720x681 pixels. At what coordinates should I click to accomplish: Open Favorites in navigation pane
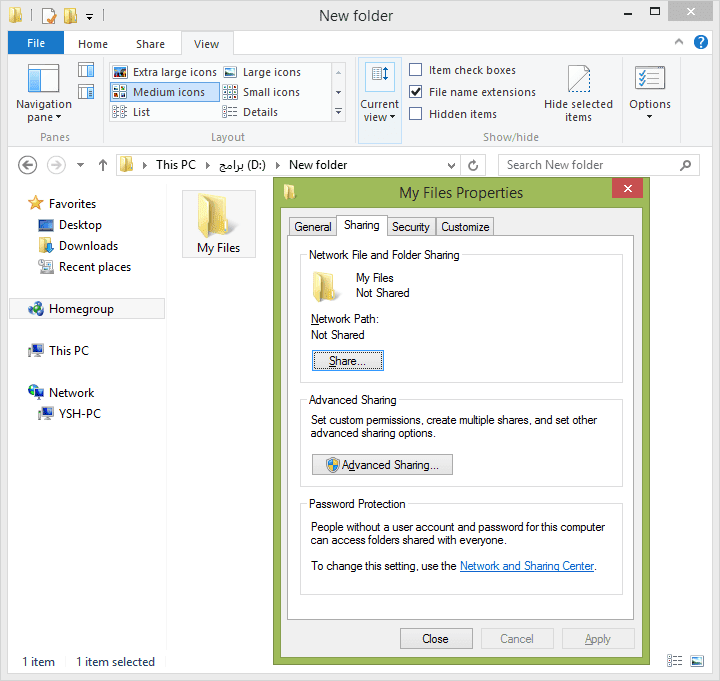click(63, 203)
